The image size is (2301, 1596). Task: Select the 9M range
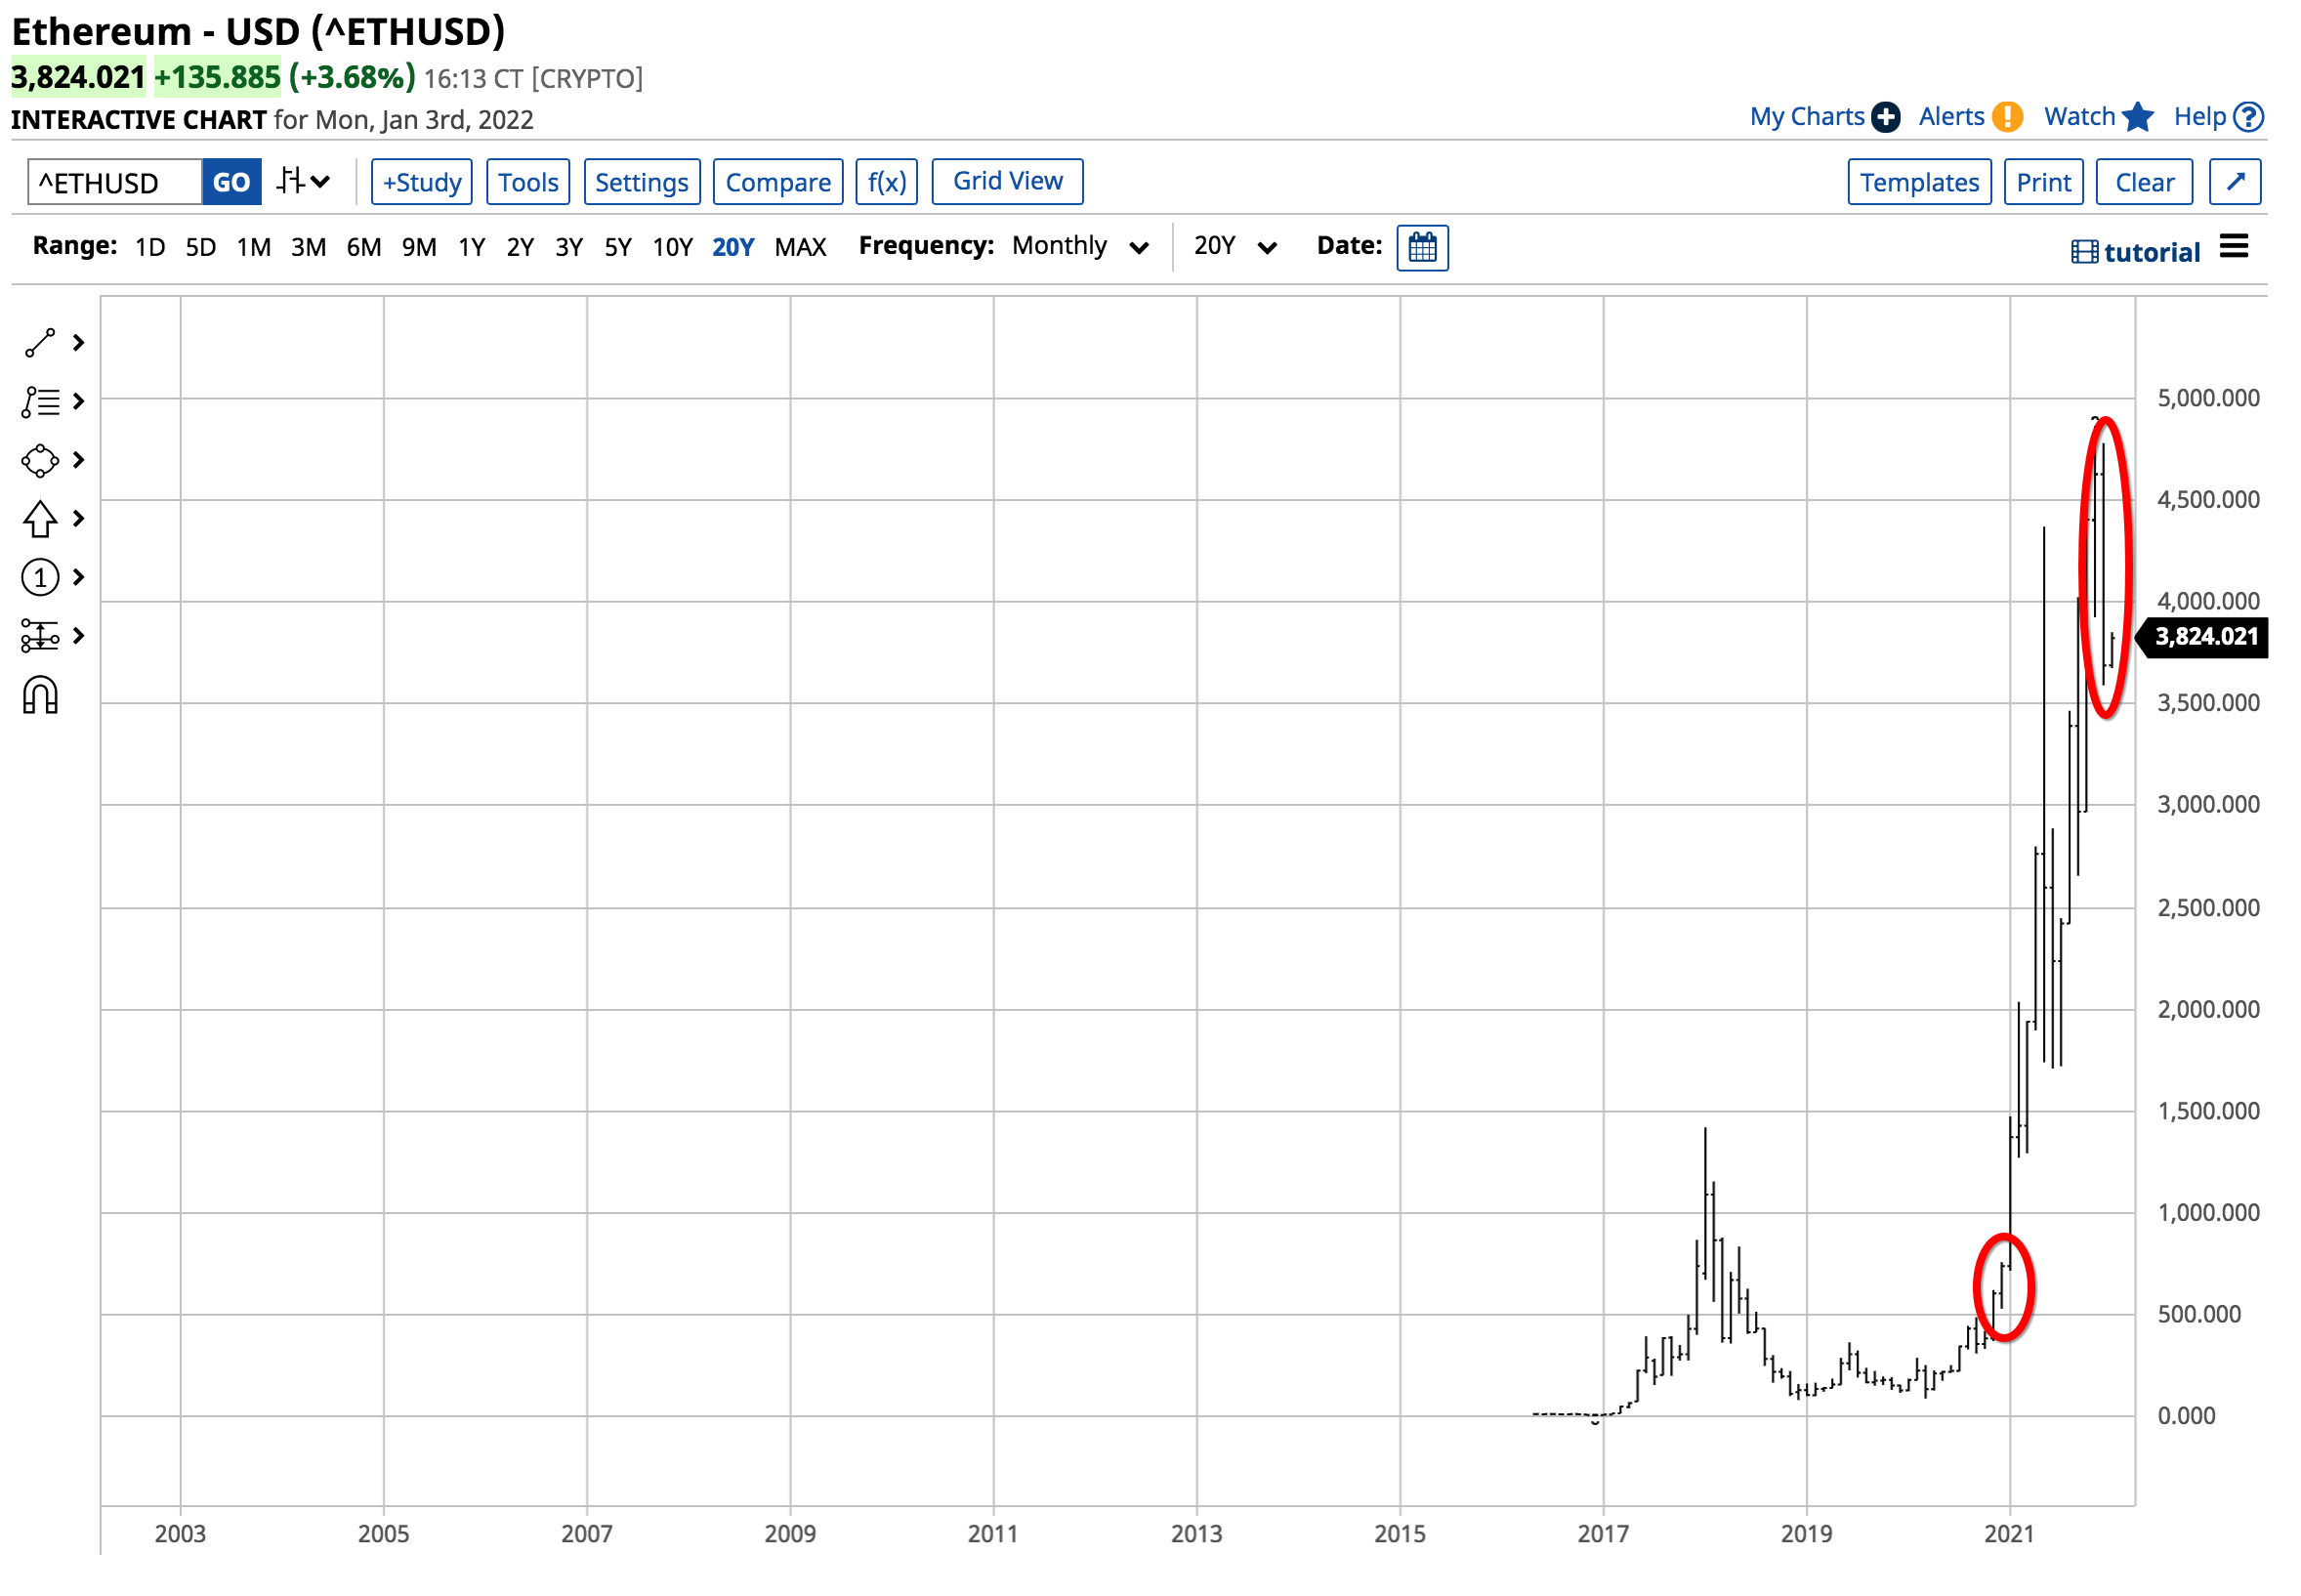pos(419,247)
